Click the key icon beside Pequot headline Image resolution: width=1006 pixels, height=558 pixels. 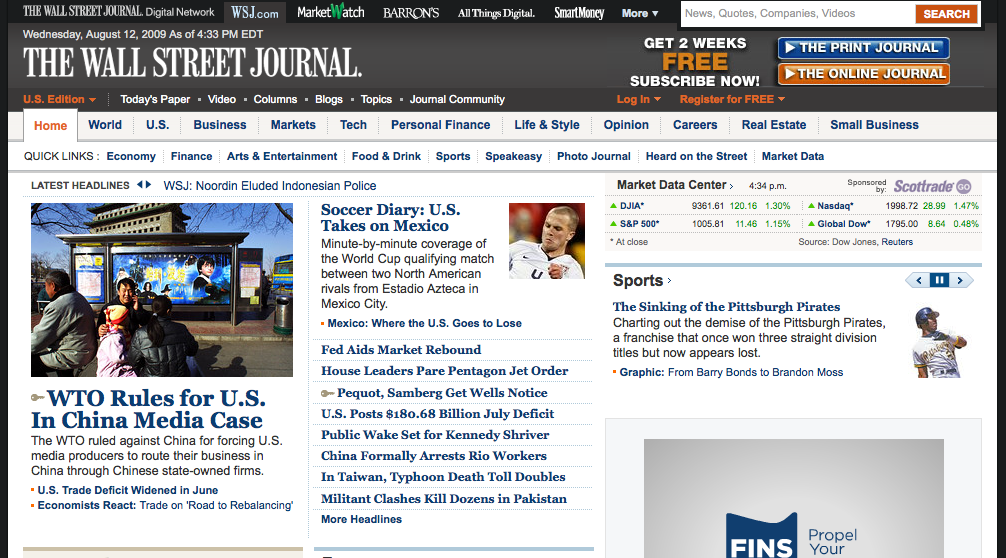(x=327, y=393)
